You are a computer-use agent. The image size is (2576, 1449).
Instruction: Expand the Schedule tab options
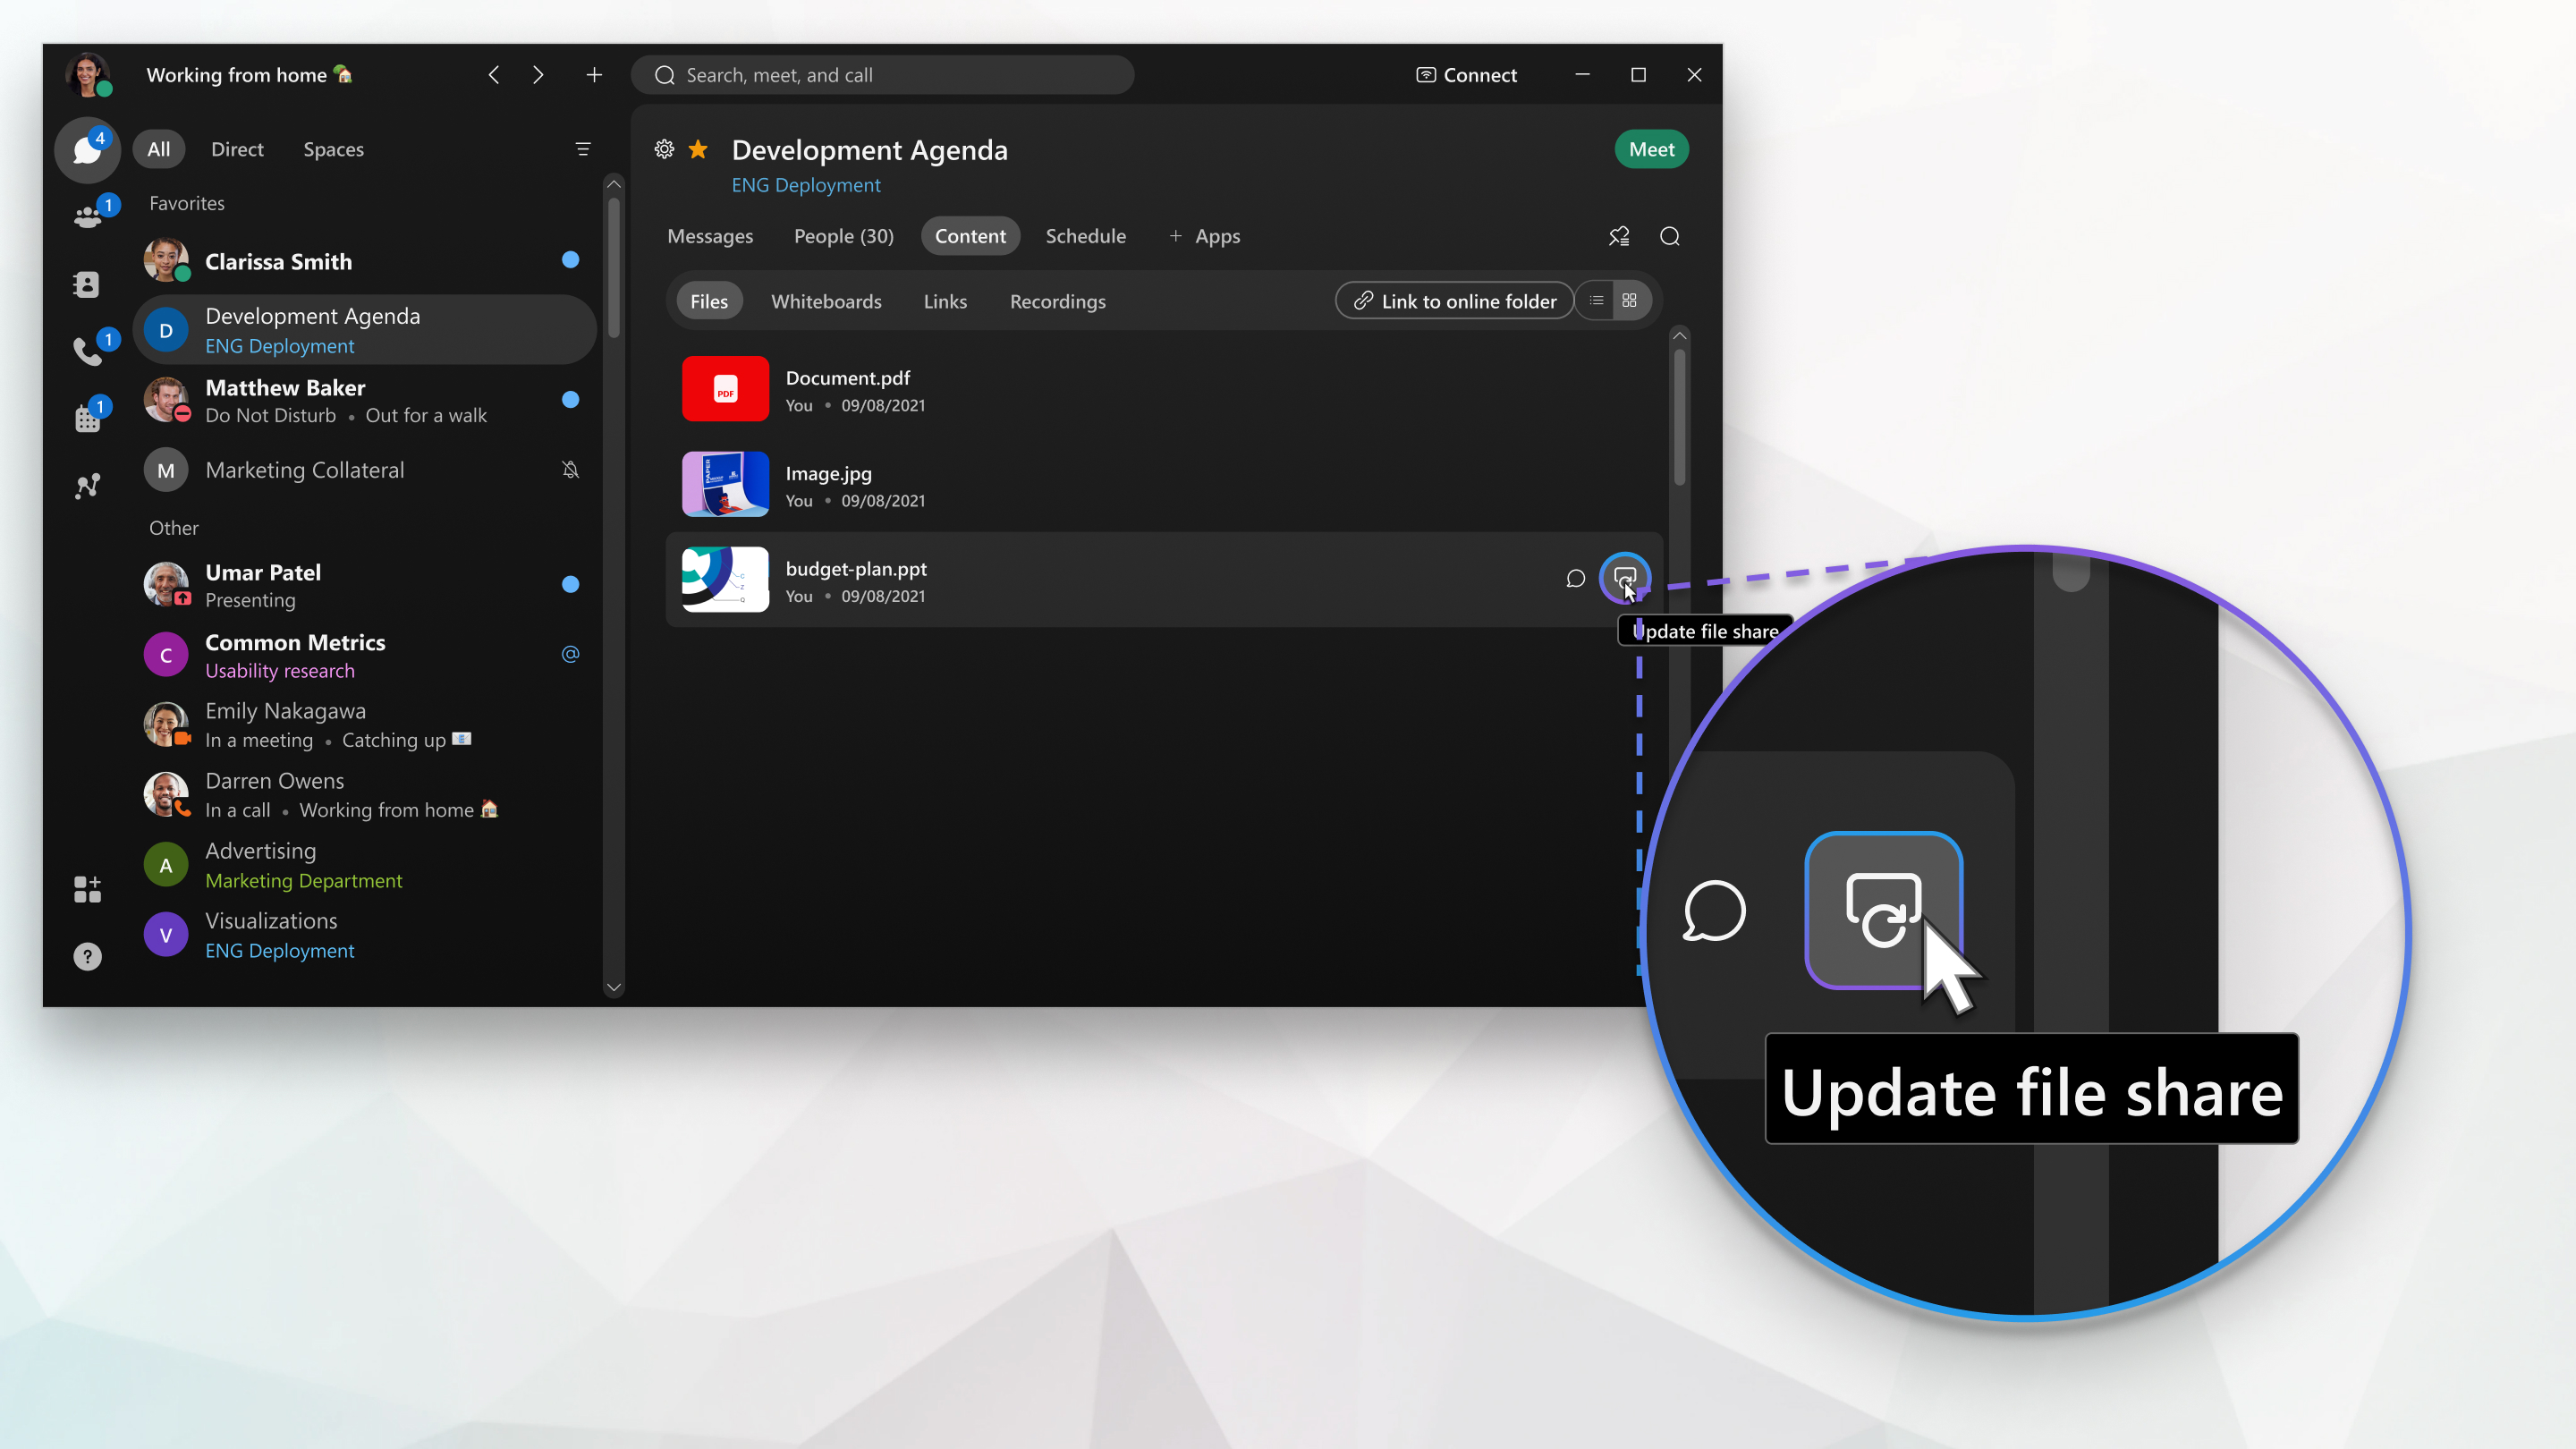coord(1087,235)
